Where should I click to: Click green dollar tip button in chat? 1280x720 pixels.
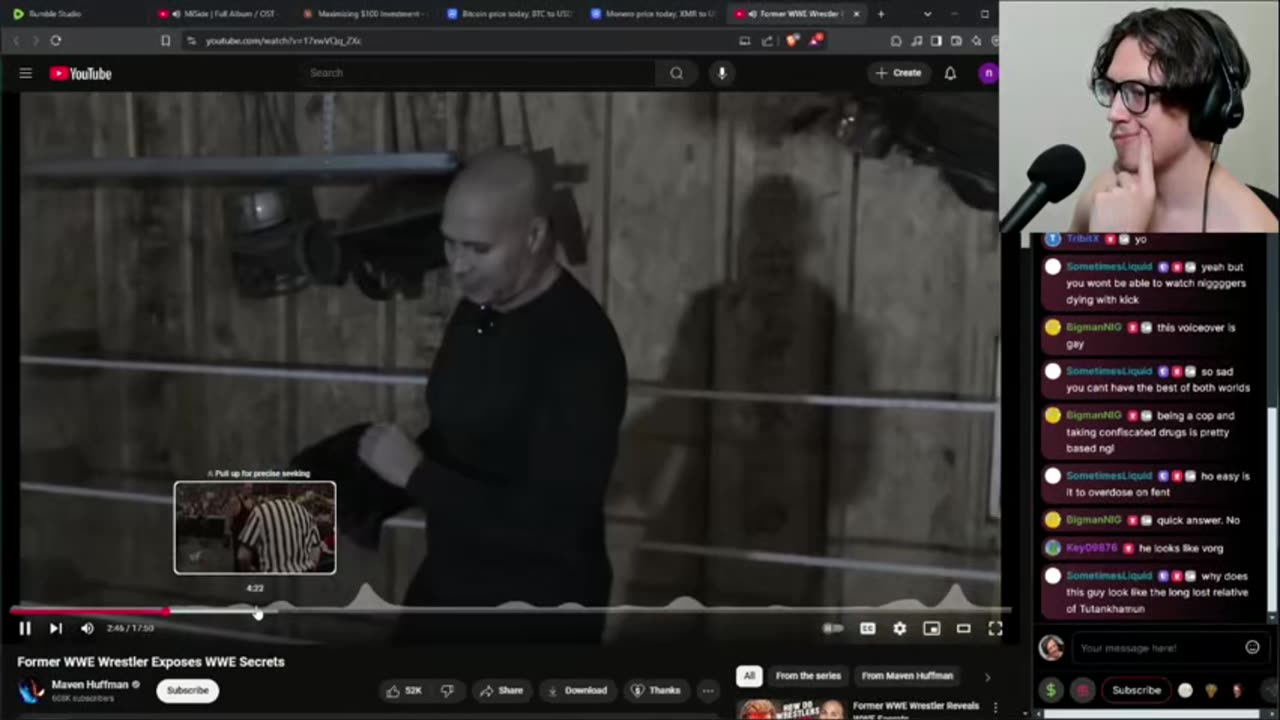click(1051, 690)
